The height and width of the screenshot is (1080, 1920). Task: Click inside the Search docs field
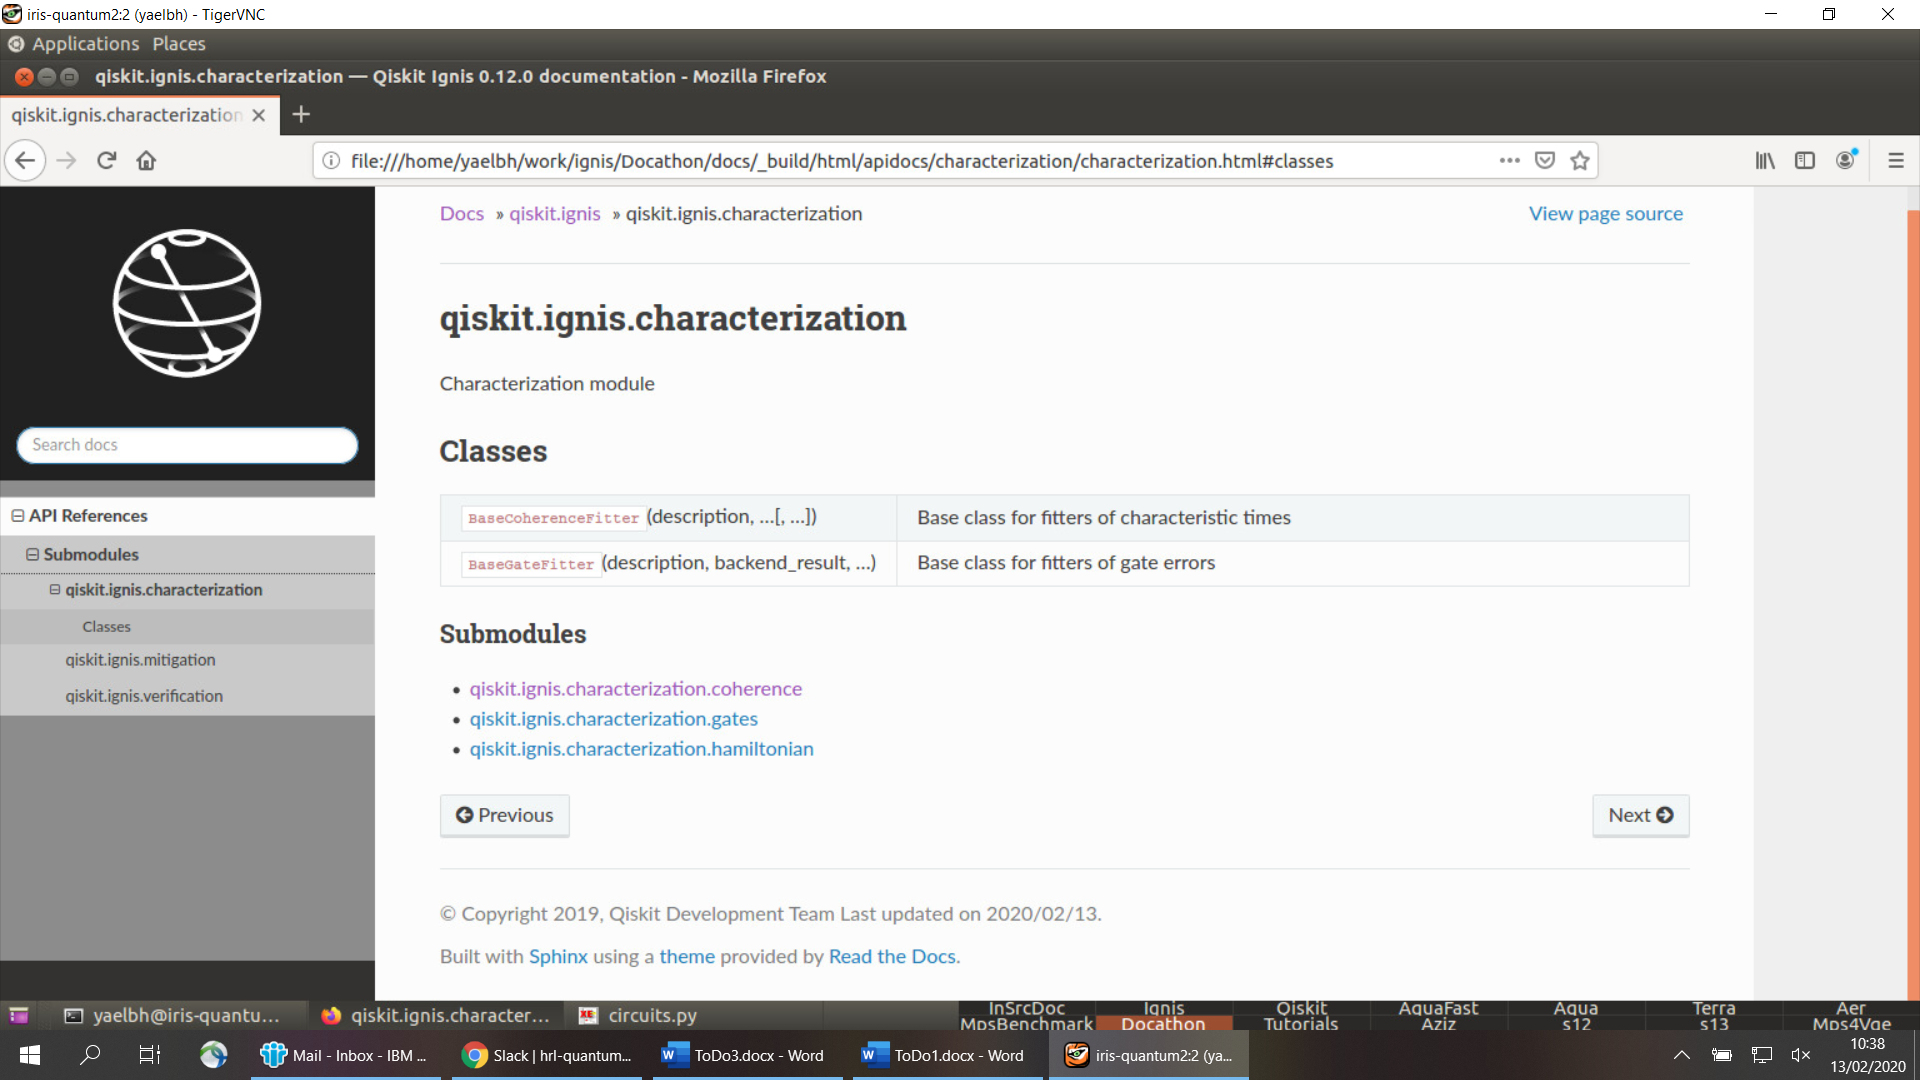click(x=186, y=444)
